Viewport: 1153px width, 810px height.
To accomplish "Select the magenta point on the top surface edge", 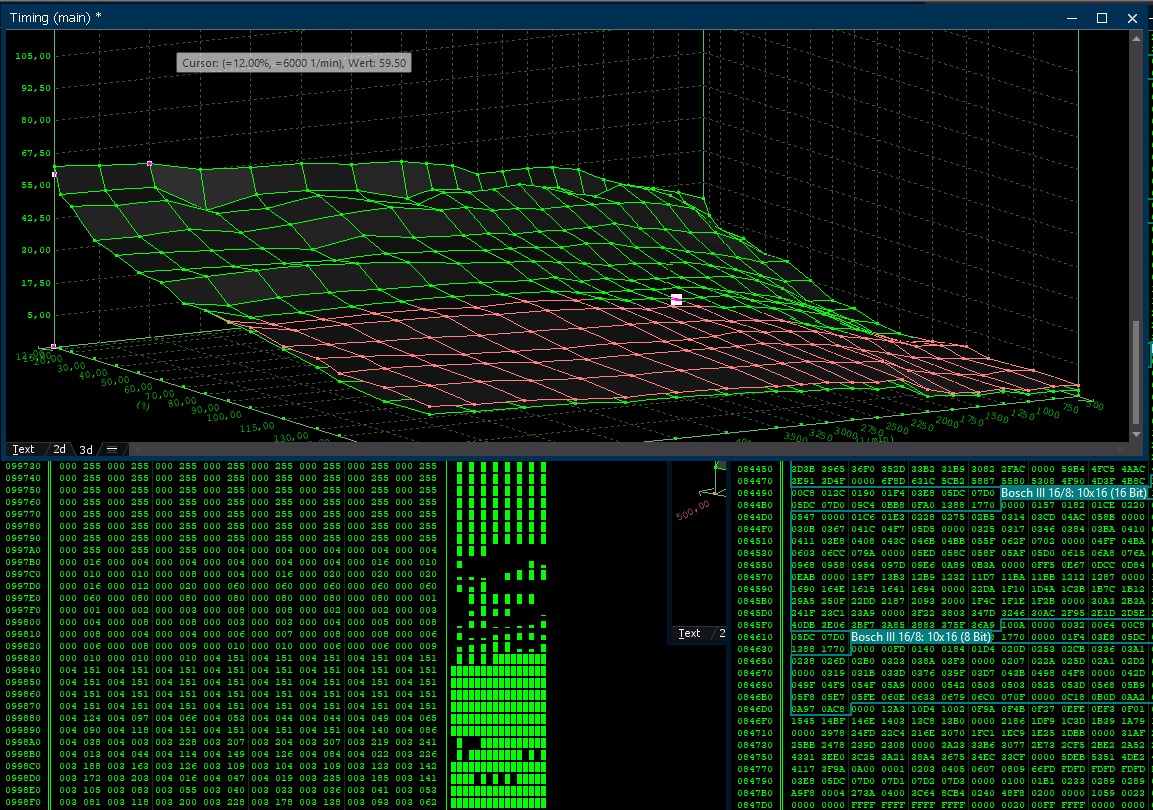I will tap(150, 163).
